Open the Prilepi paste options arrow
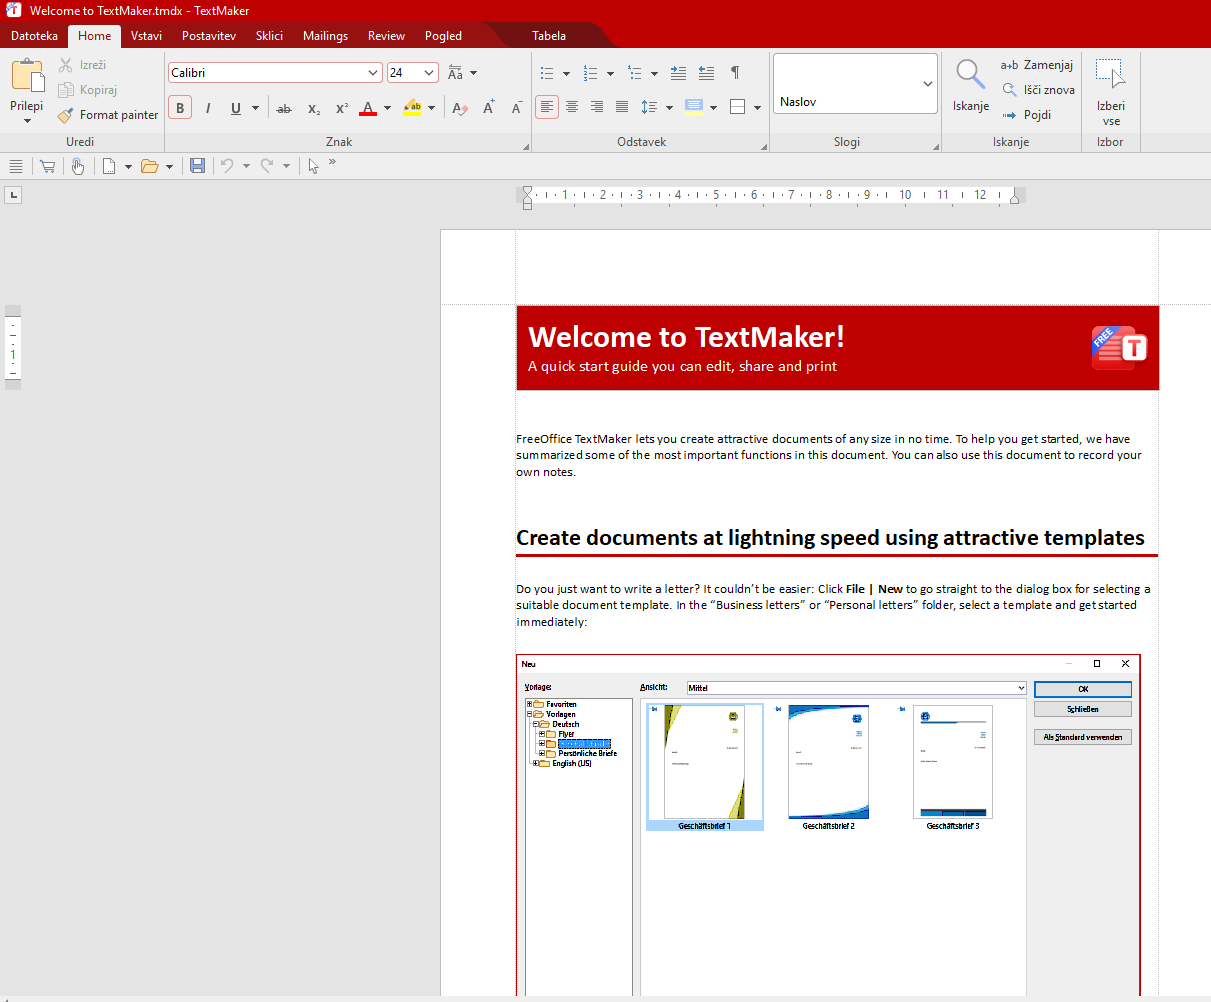 pos(27,121)
